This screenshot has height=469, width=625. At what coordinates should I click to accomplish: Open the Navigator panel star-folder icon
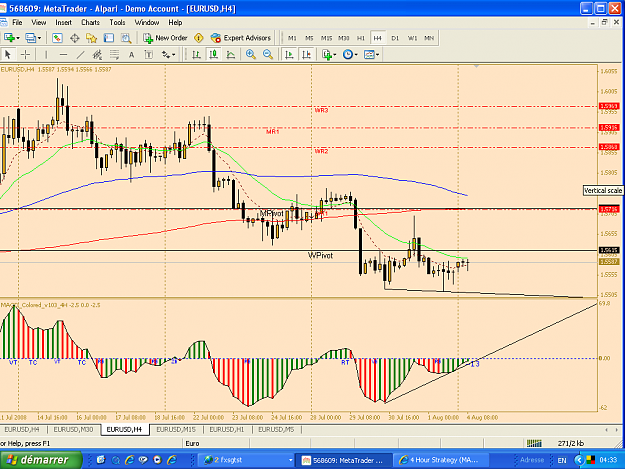[92, 38]
